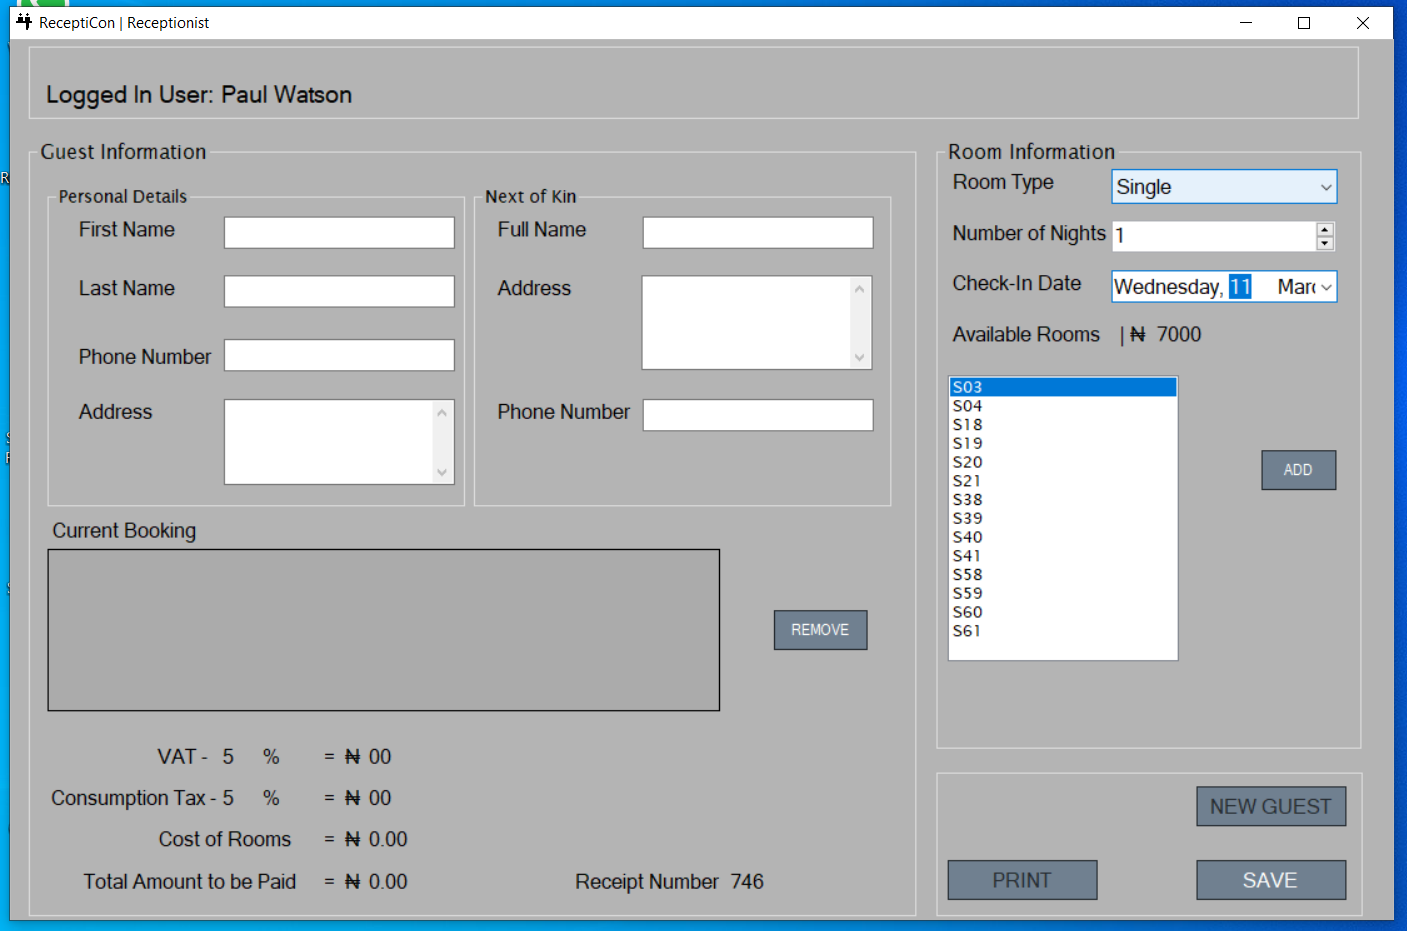The height and width of the screenshot is (931, 1407).
Task: Select room S03 in Available Rooms
Action: pyautogui.click(x=1063, y=387)
